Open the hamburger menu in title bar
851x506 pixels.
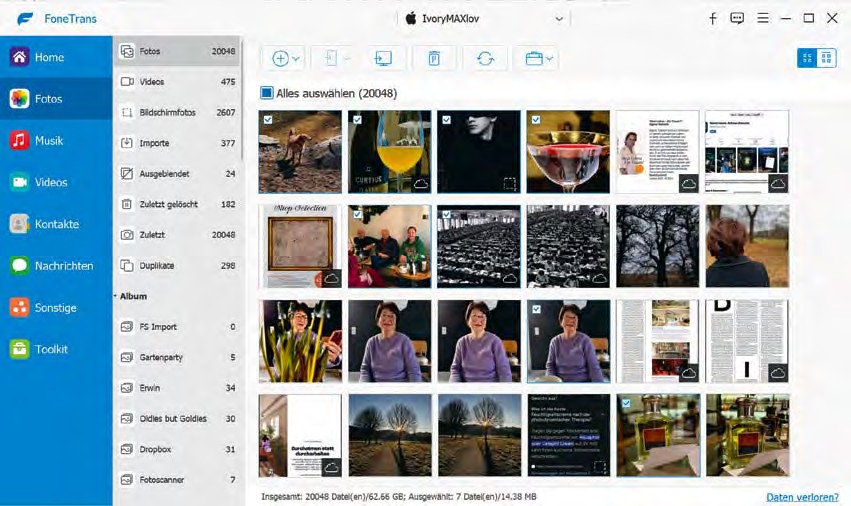(763, 18)
